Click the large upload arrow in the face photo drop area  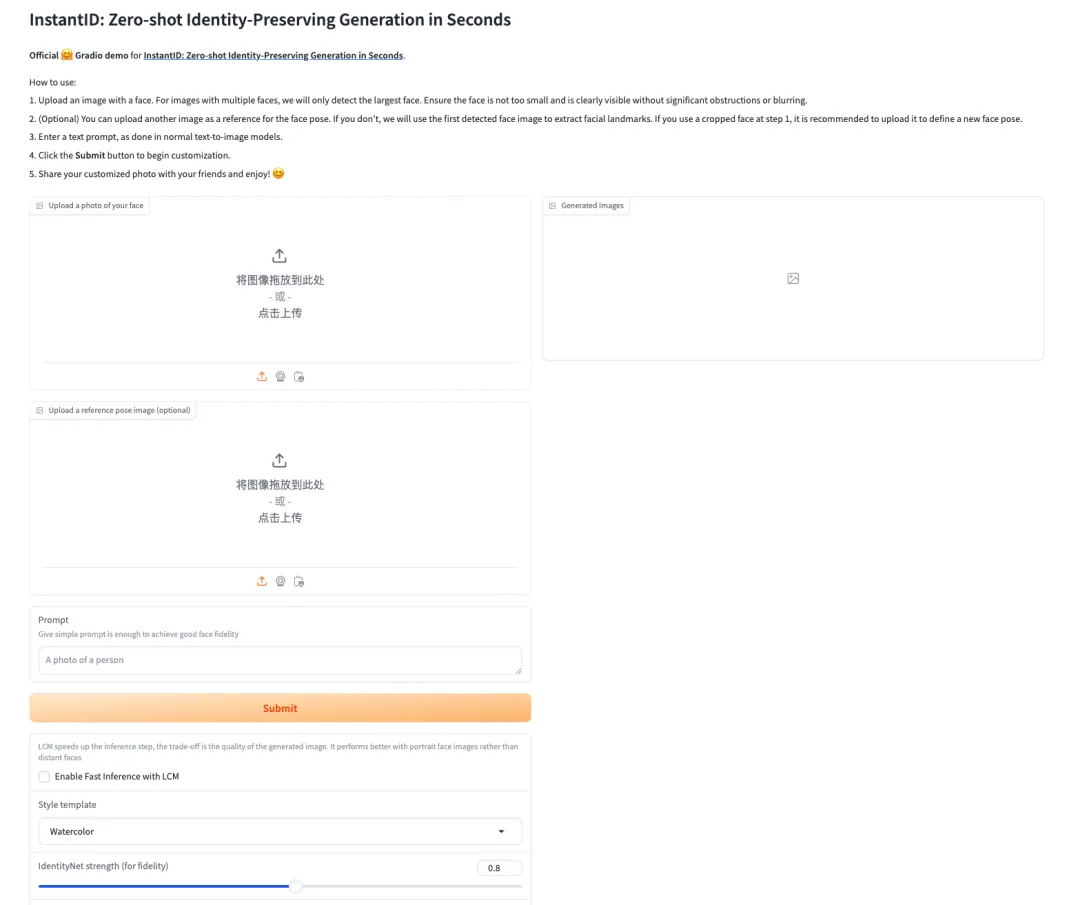point(279,256)
